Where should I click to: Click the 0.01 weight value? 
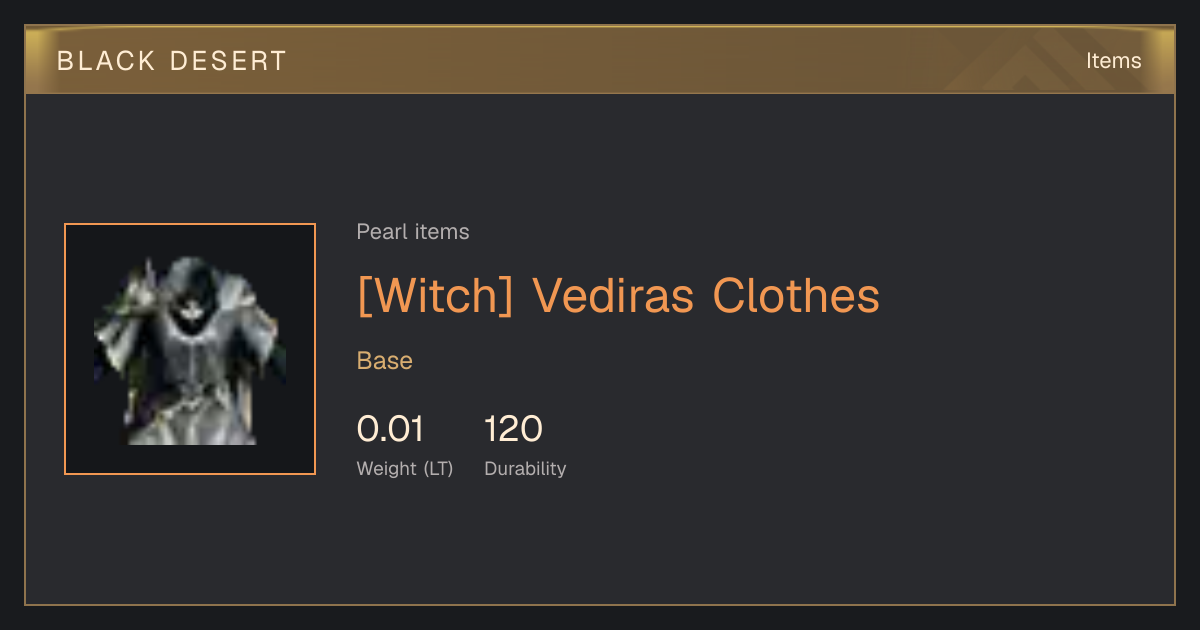pos(390,429)
